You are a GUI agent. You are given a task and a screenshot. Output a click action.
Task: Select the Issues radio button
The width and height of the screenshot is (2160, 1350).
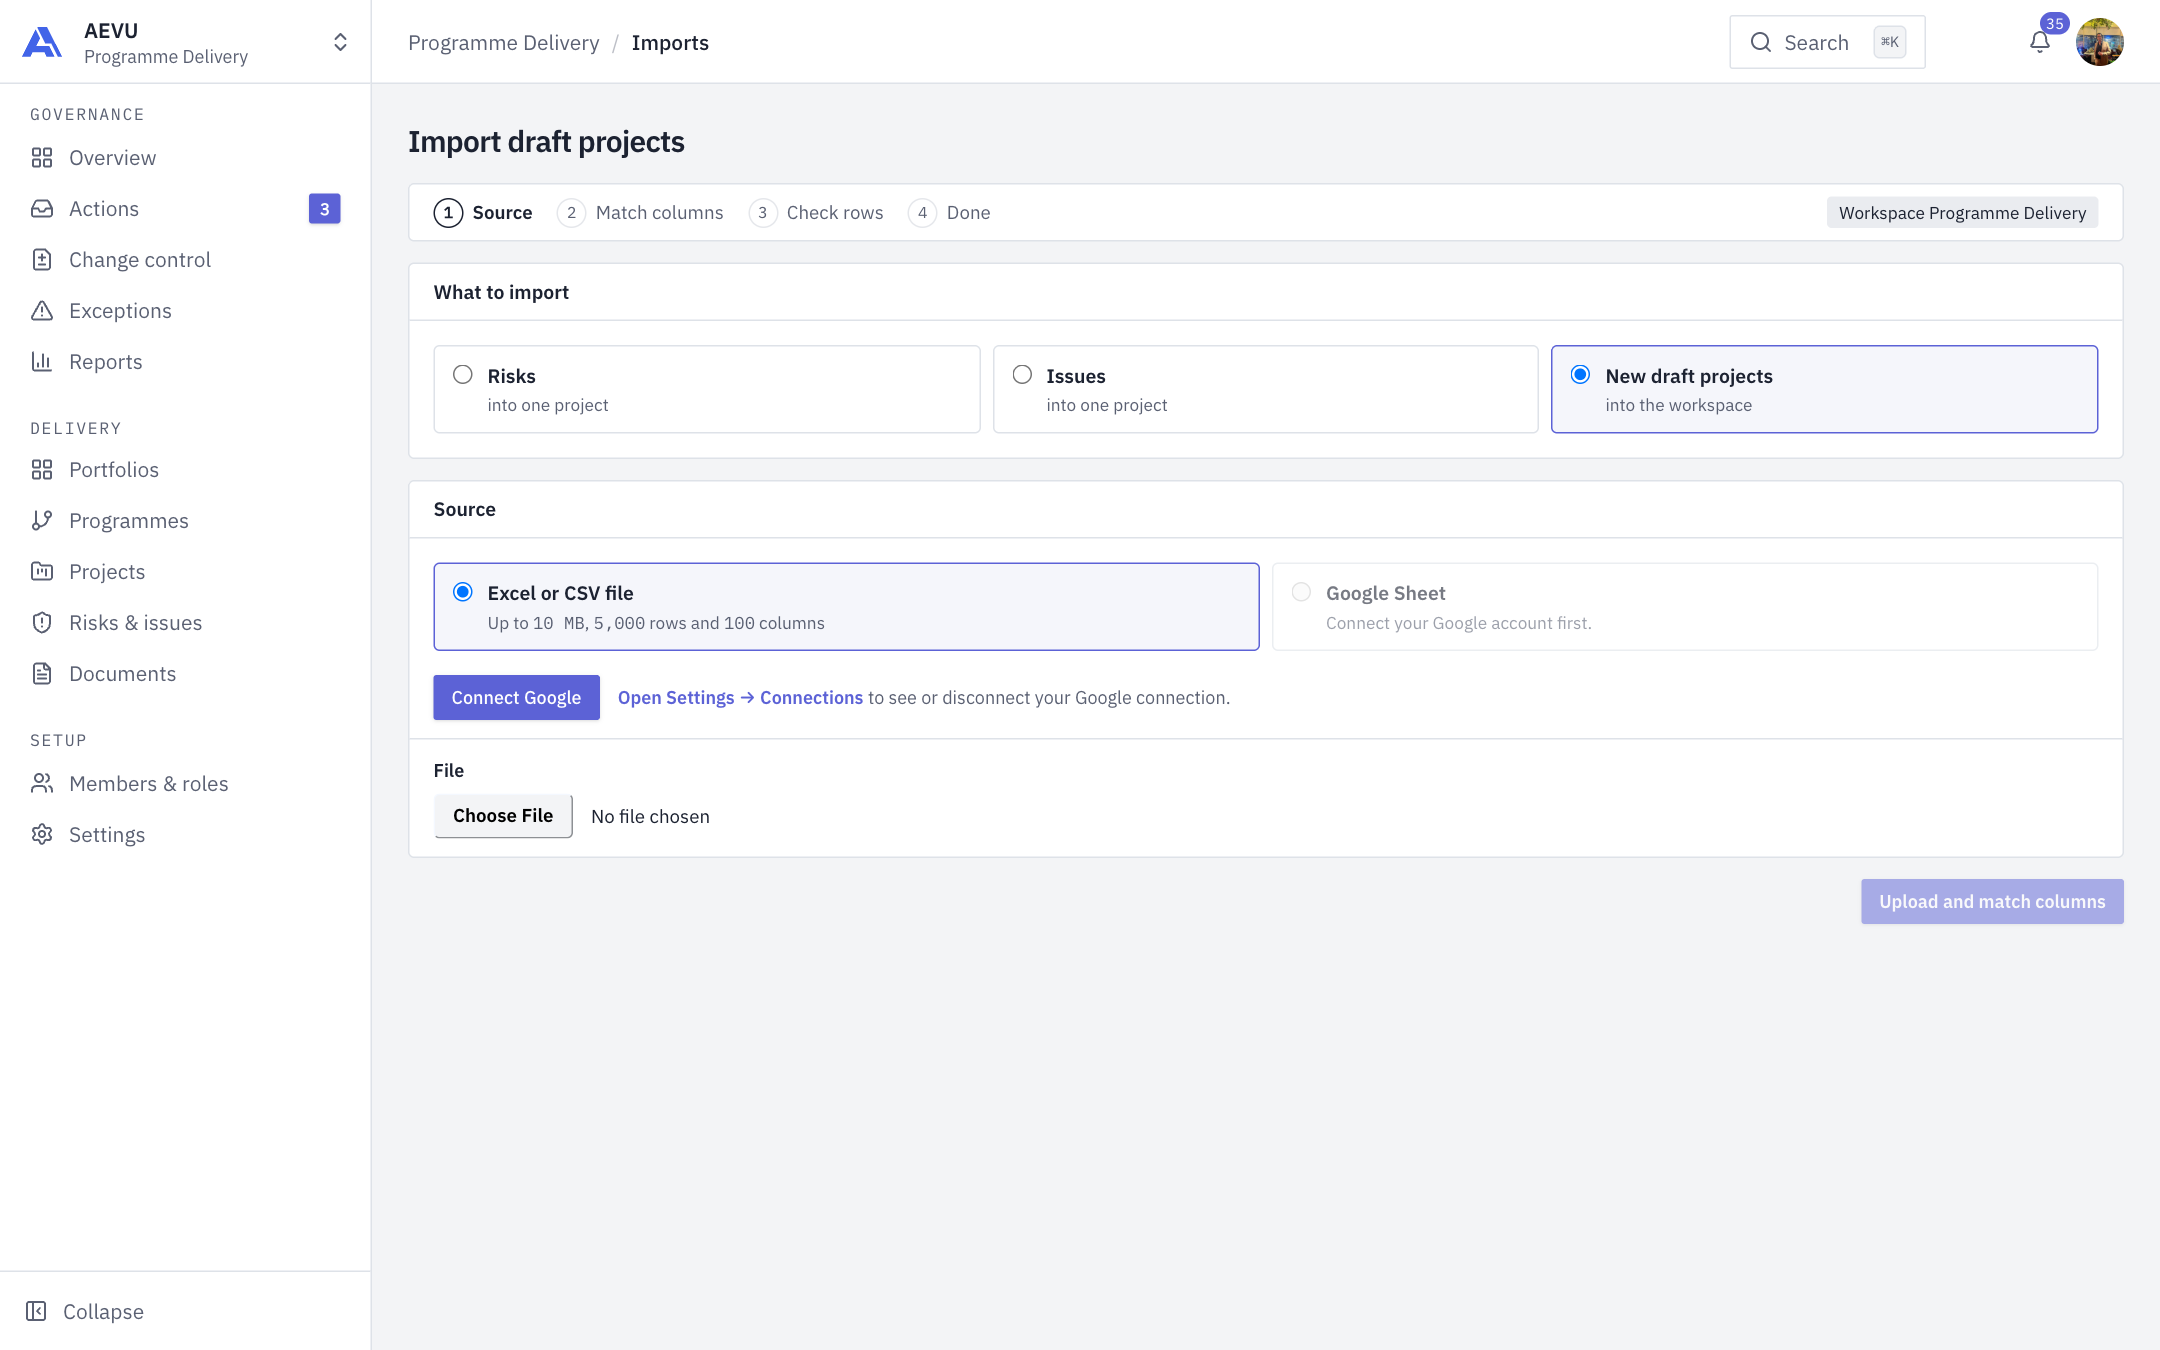1022,375
